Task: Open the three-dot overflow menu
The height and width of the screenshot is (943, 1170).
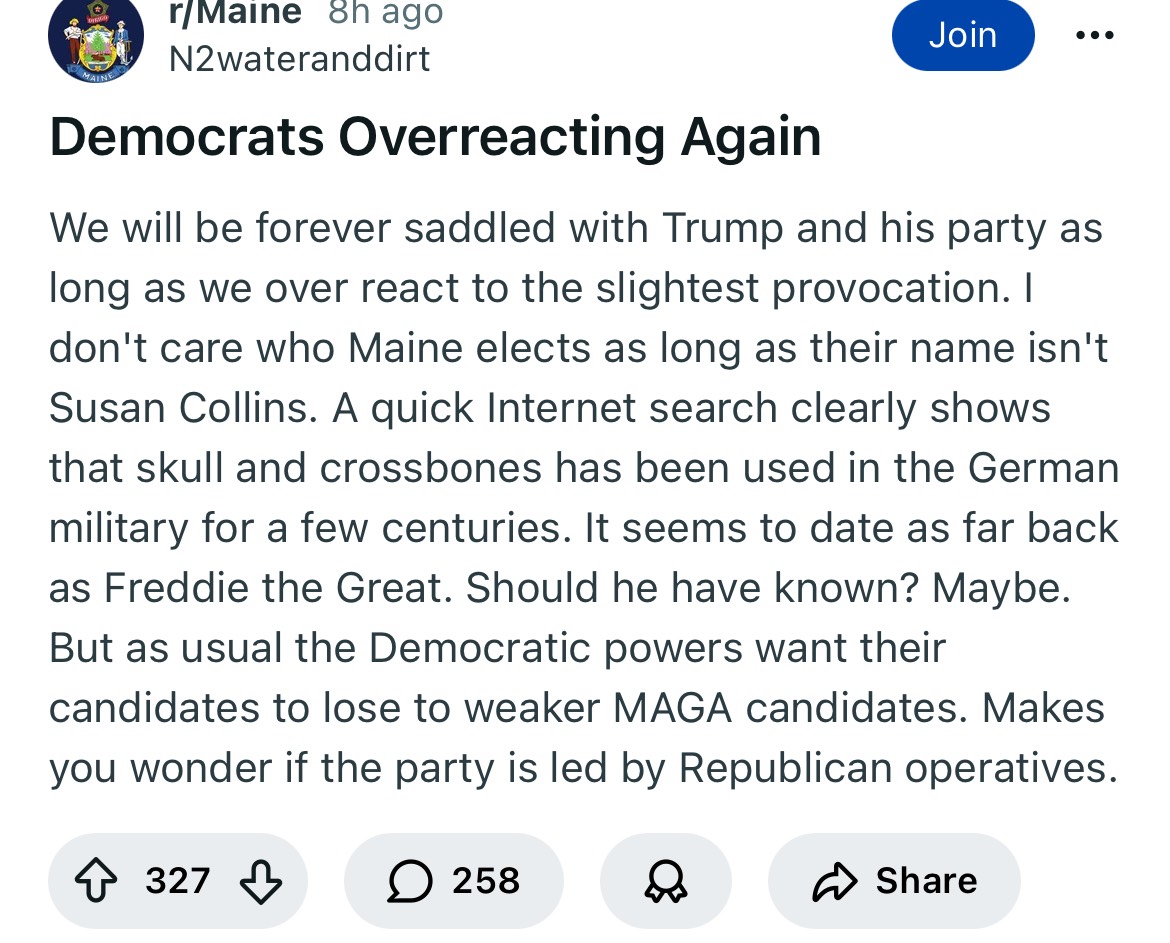Action: point(1095,35)
